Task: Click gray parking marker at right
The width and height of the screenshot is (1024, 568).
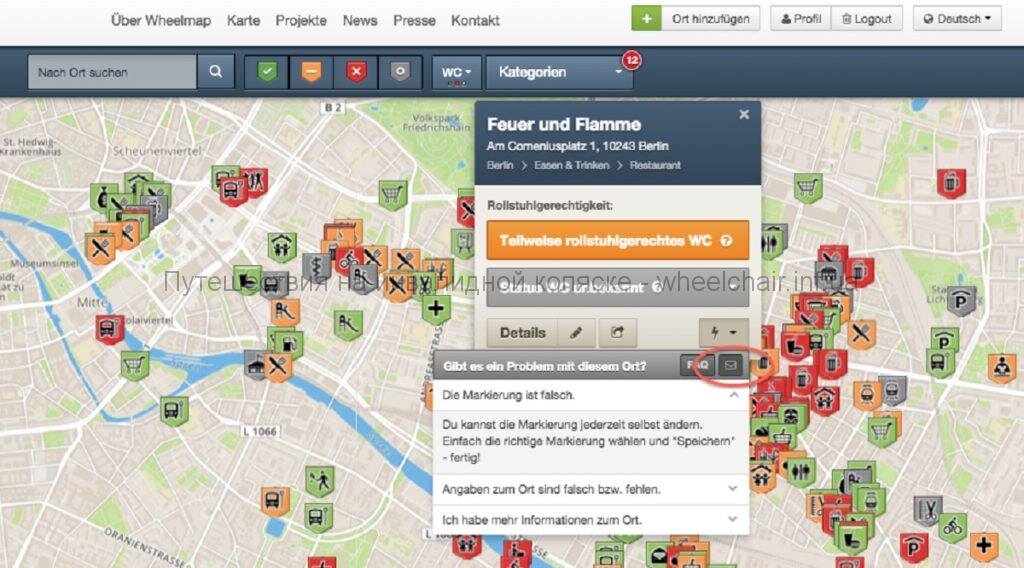Action: click(x=961, y=302)
